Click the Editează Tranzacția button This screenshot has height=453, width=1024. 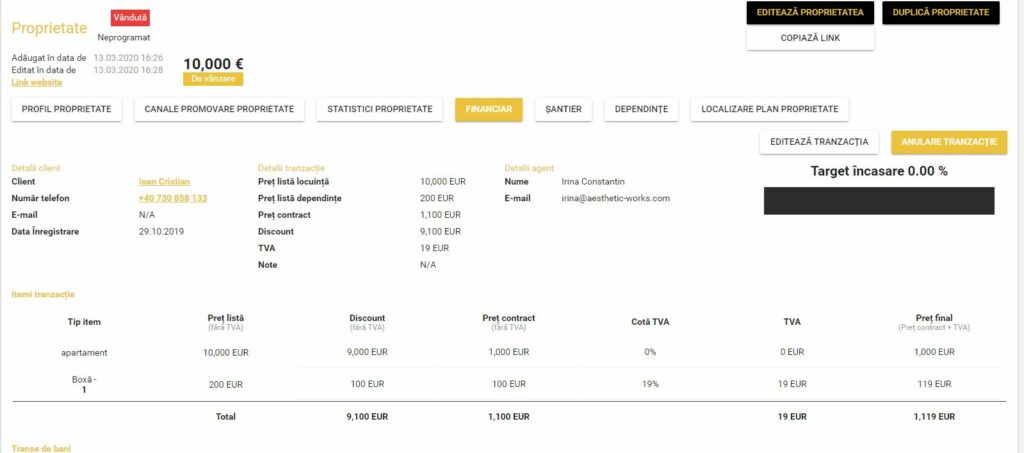tap(819, 142)
